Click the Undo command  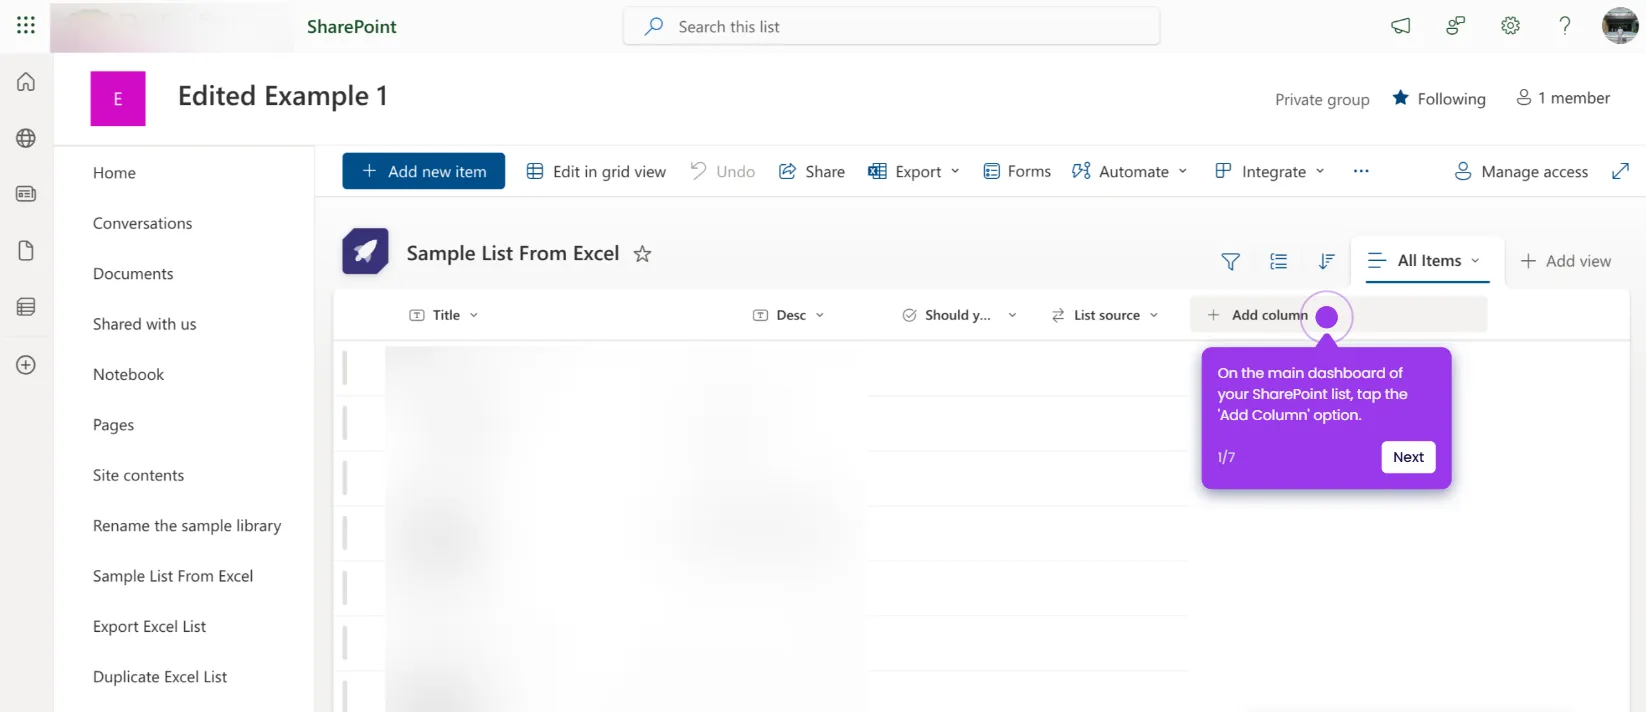(722, 171)
